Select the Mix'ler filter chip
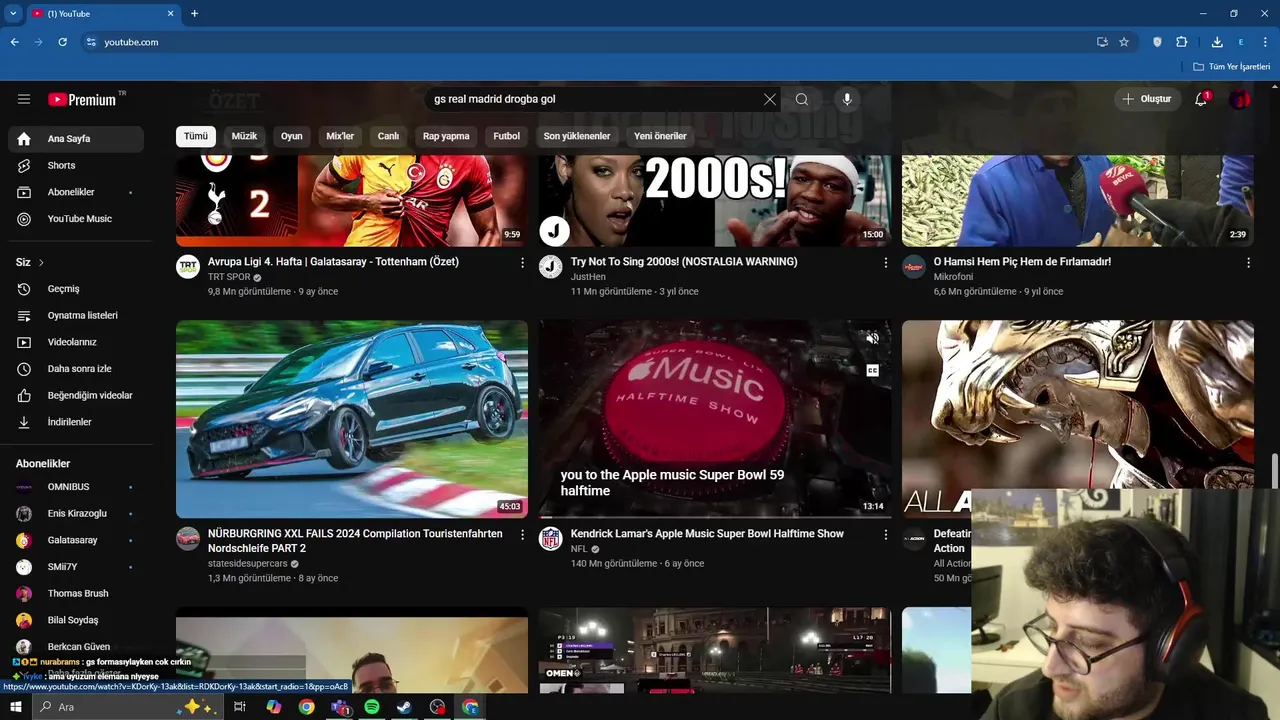 tap(340, 136)
